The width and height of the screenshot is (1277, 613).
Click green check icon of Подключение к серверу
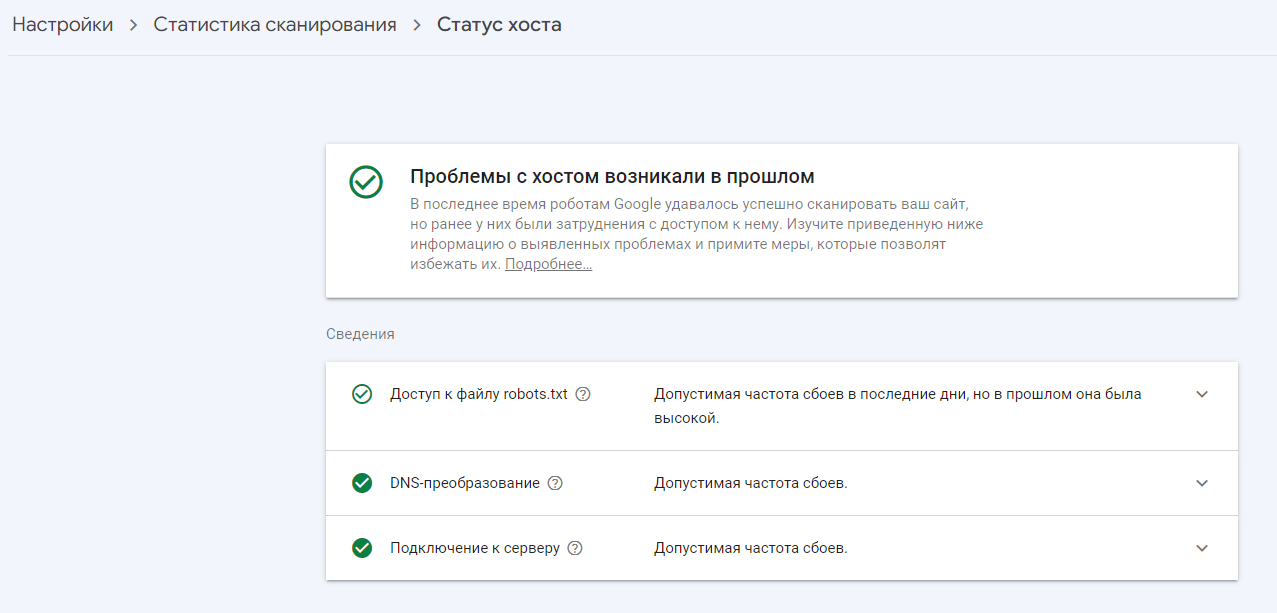point(362,548)
